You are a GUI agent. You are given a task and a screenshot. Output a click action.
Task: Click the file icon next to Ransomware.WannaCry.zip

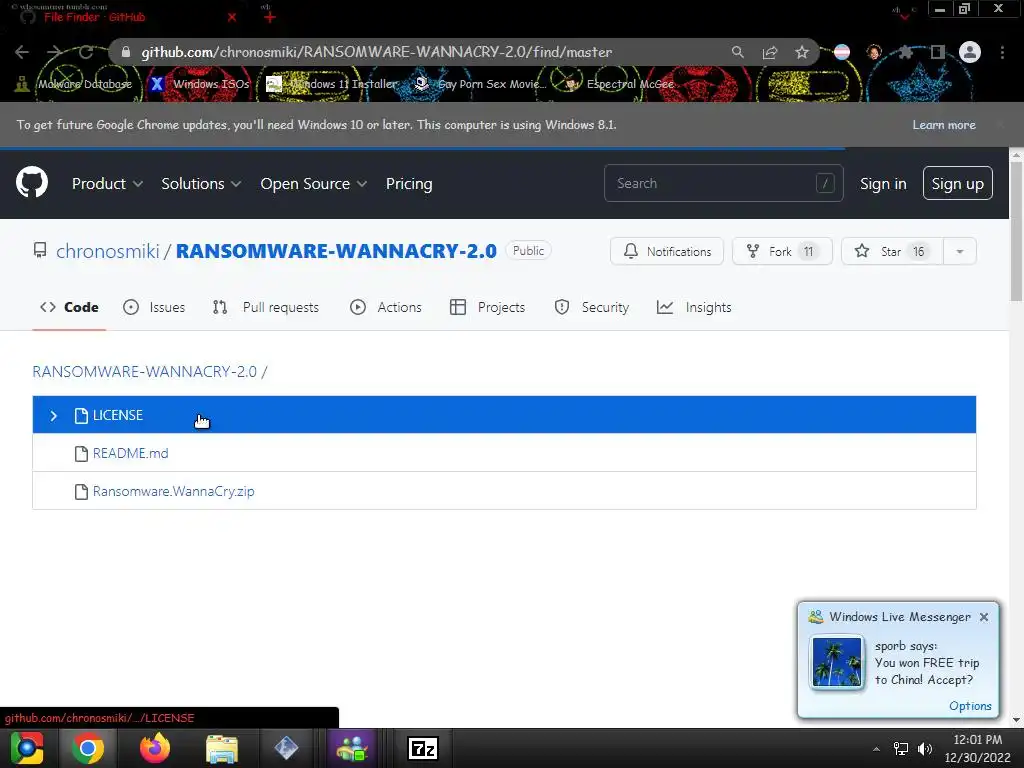(x=81, y=491)
